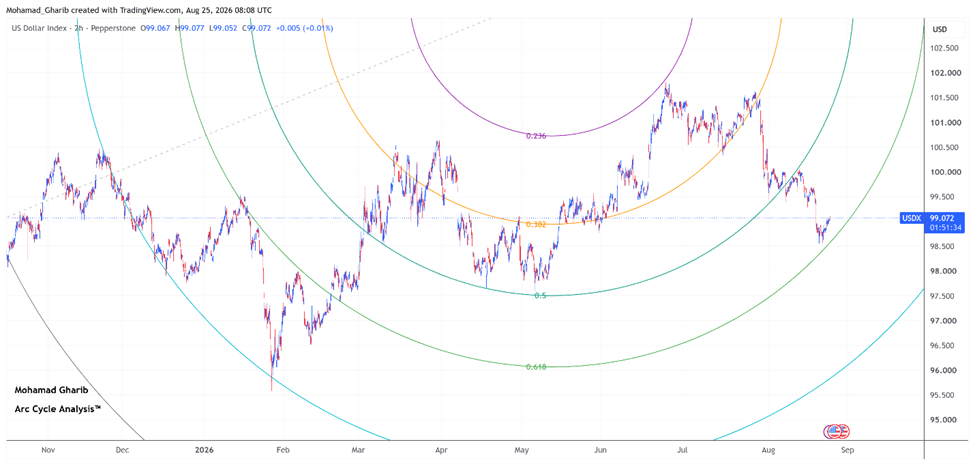Click the 101.500 price axis label
The image size is (975, 464).
[x=943, y=98]
